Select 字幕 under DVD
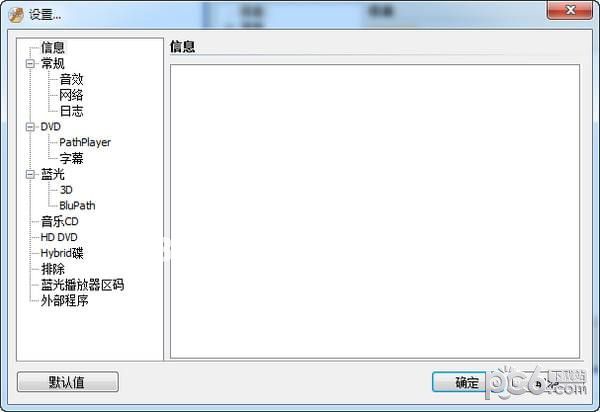This screenshot has width=600, height=412. click(71, 158)
